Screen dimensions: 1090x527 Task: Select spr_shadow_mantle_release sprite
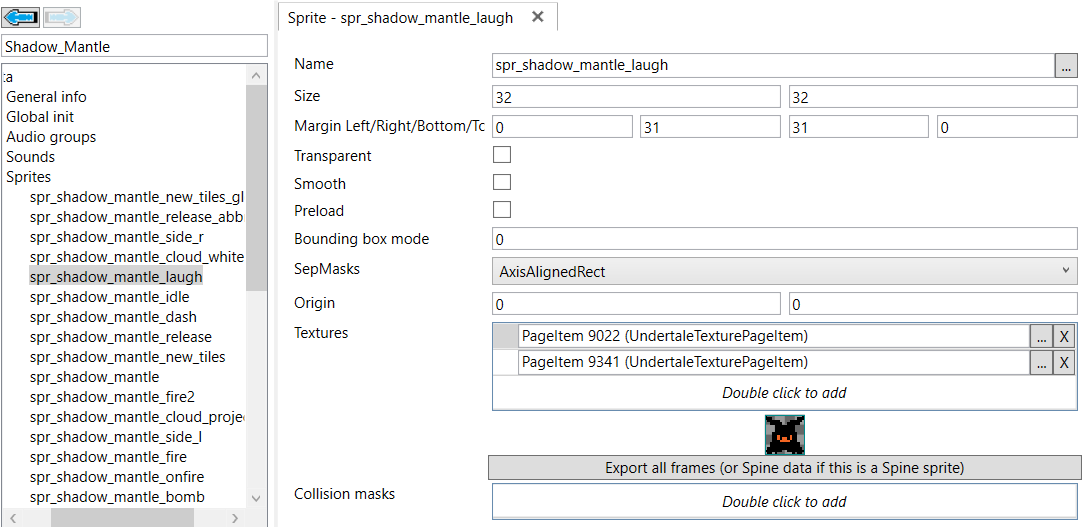(x=121, y=337)
